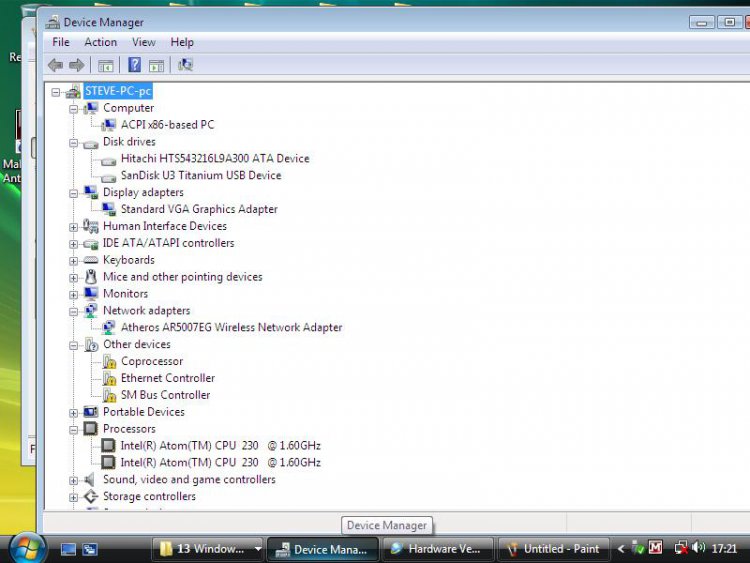The image size is (750, 563).
Task: Click the Forward arrow toolbar icon
Action: [x=77, y=65]
